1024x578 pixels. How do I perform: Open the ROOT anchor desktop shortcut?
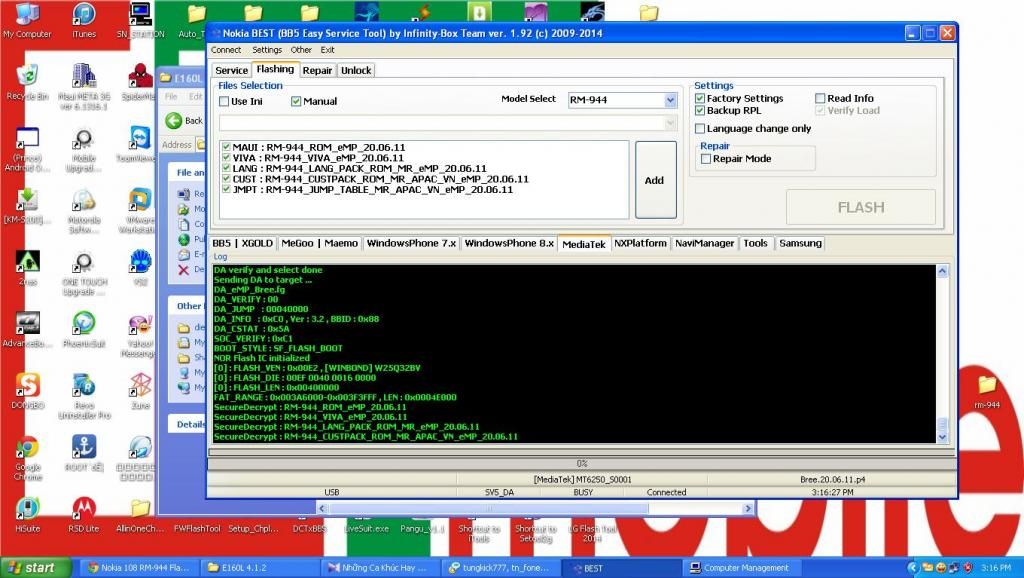(x=84, y=453)
